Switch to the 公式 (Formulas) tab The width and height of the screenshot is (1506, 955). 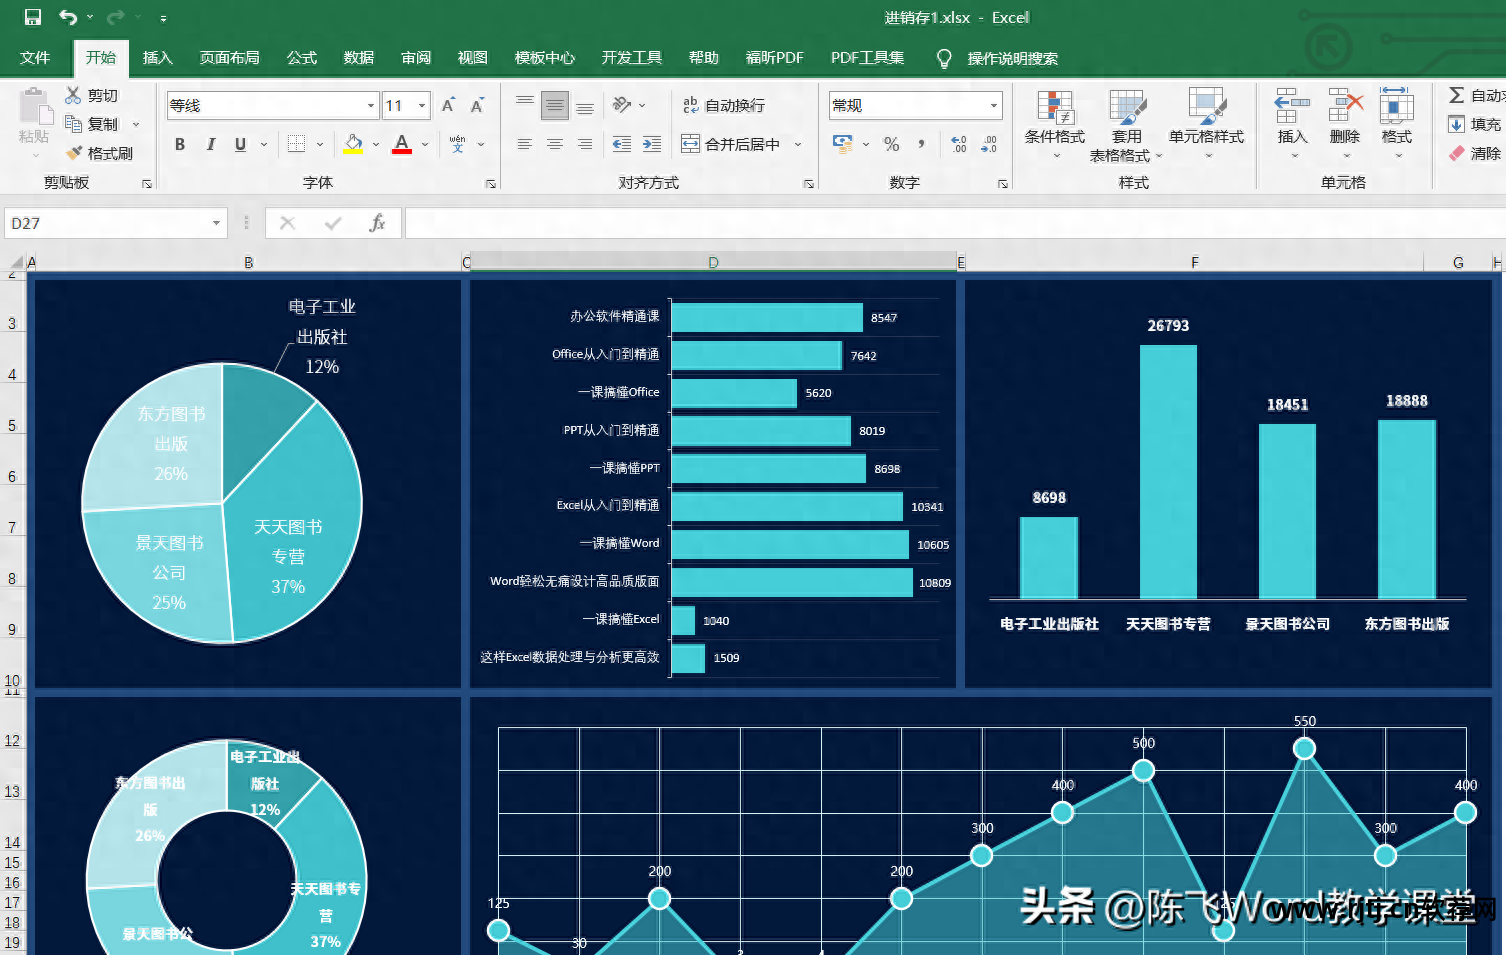click(302, 58)
